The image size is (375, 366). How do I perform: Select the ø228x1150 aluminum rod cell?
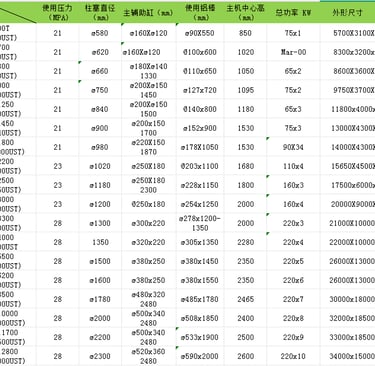(200, 185)
